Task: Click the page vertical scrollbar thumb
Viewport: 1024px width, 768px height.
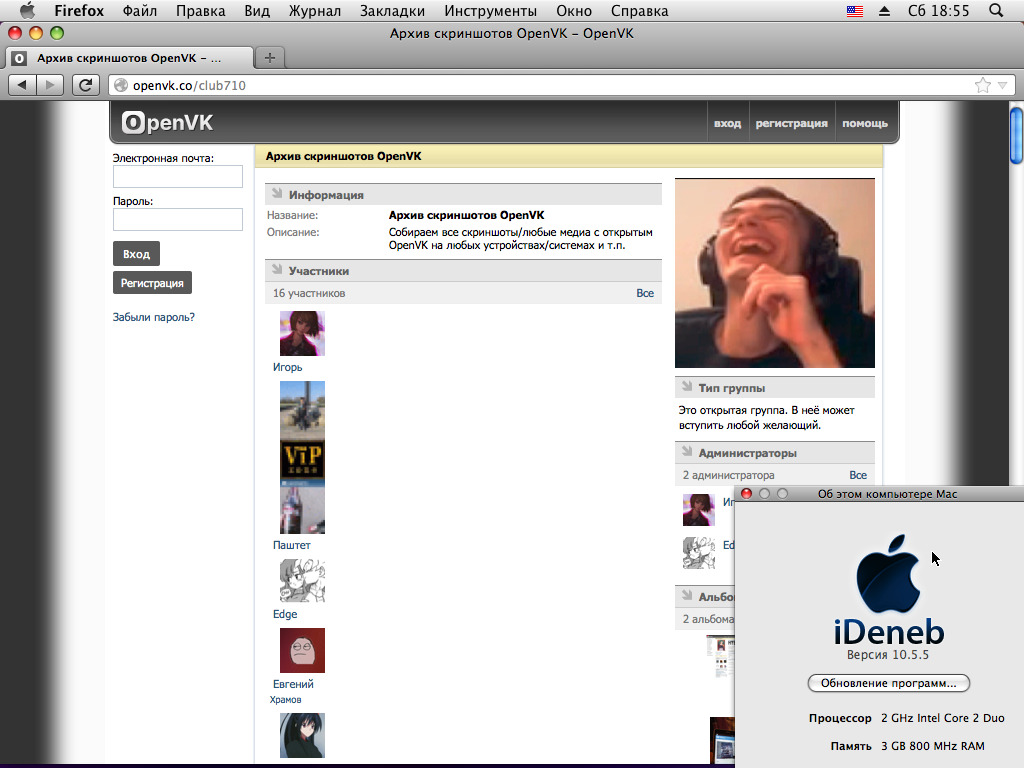Action: coord(1016,136)
